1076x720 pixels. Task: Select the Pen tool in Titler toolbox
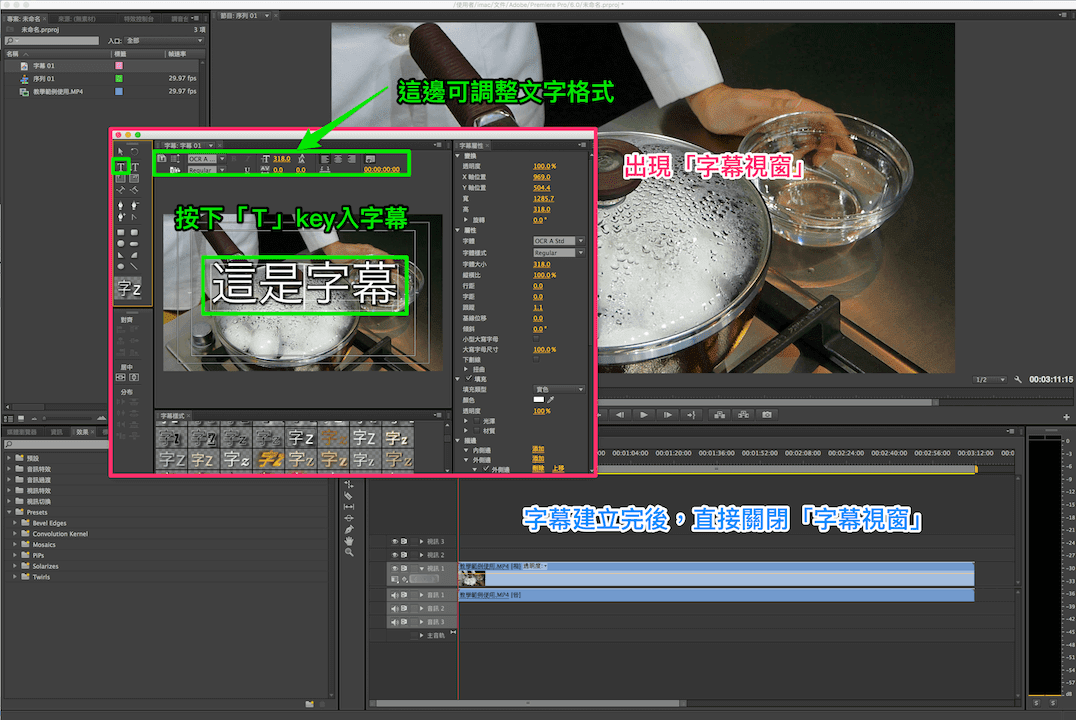(121, 205)
